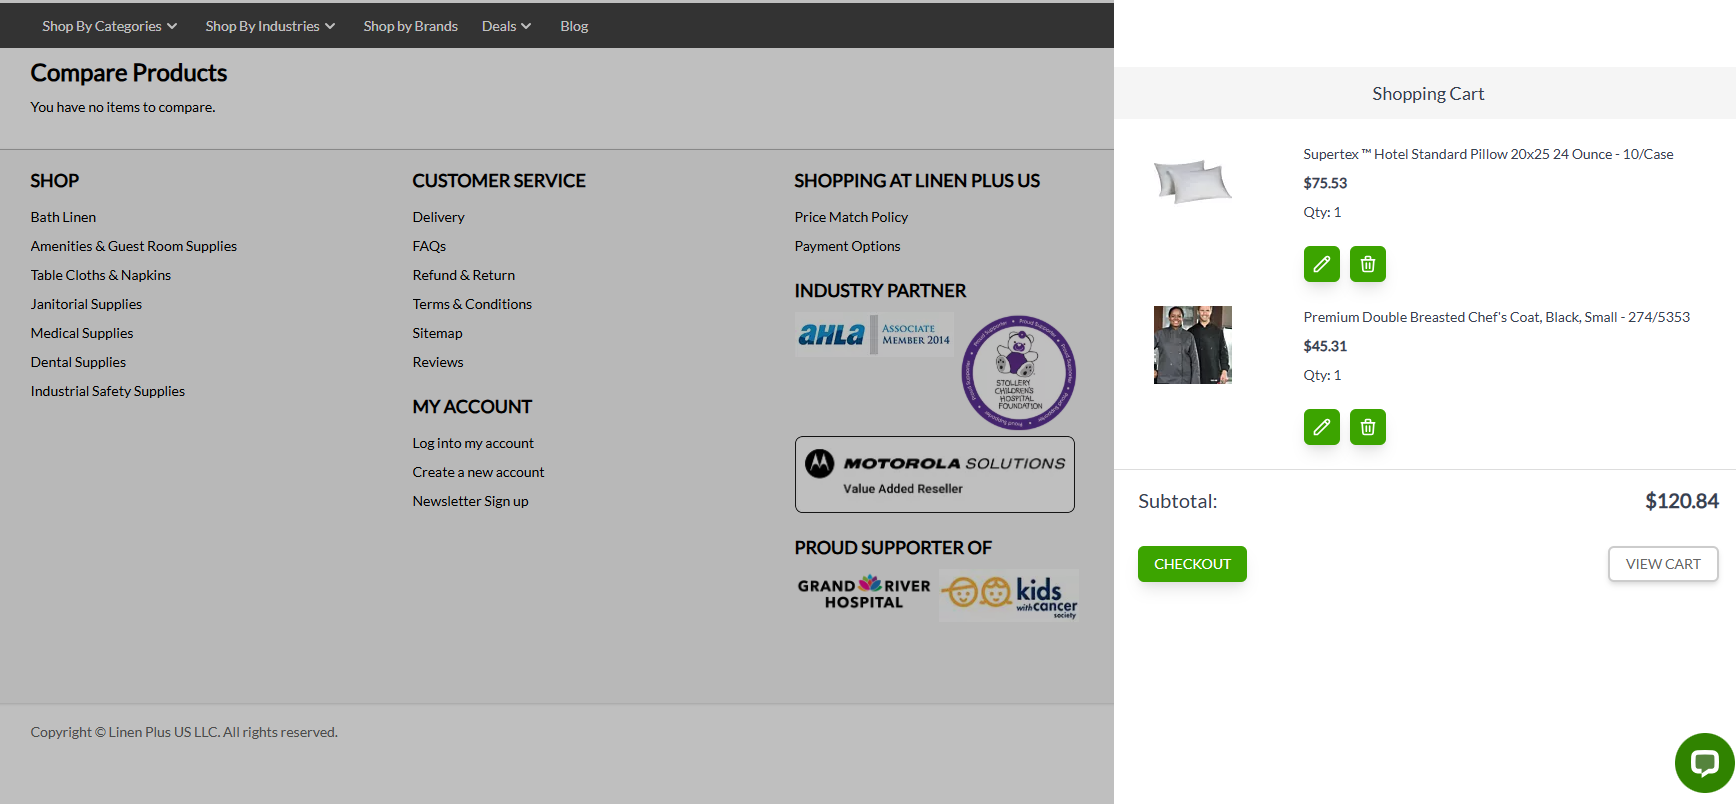
Task: Click the Kids with Cancer Society logo
Action: coord(1008,595)
